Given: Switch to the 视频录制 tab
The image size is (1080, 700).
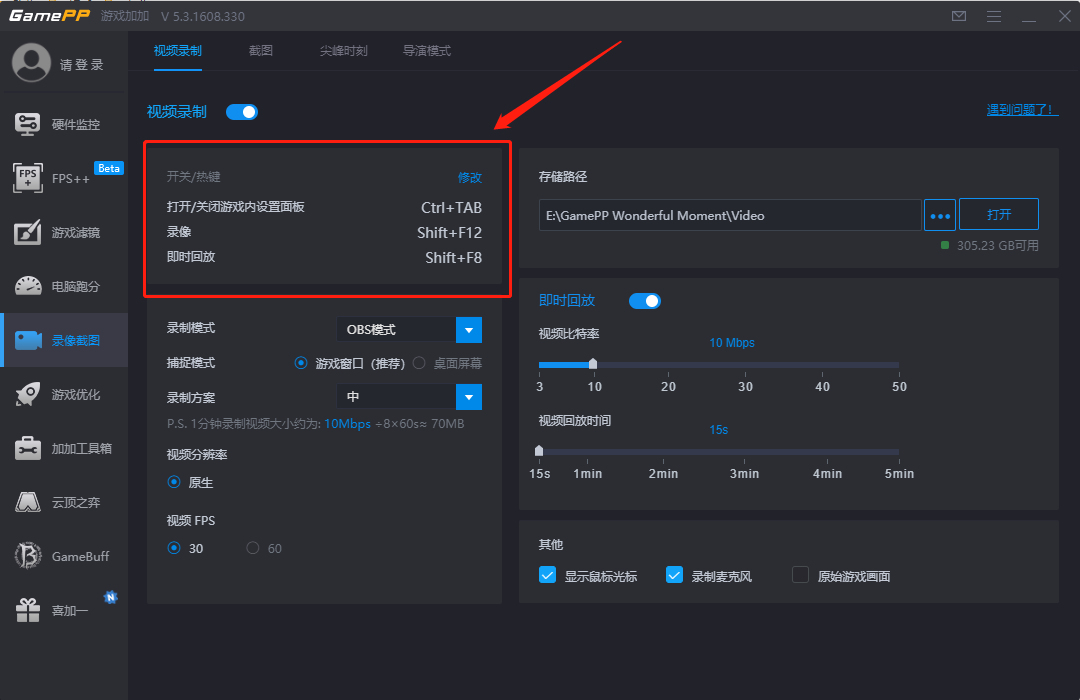Looking at the screenshot, I should pos(178,51).
